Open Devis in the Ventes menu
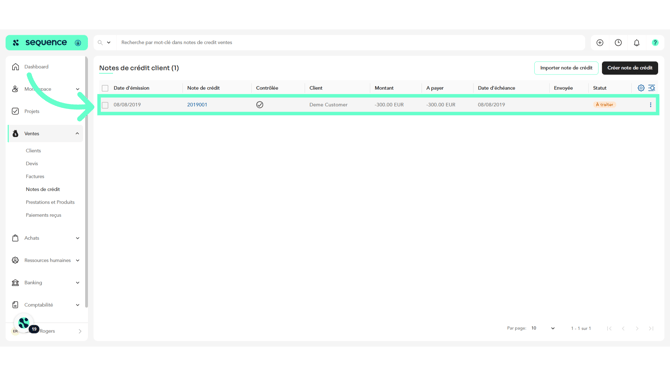The height and width of the screenshot is (376, 670). [32, 163]
